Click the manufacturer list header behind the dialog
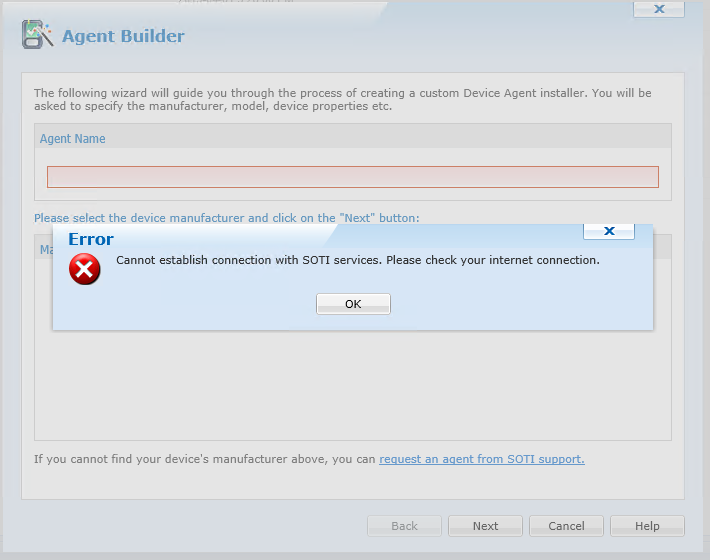710x560 pixels. coord(45,249)
